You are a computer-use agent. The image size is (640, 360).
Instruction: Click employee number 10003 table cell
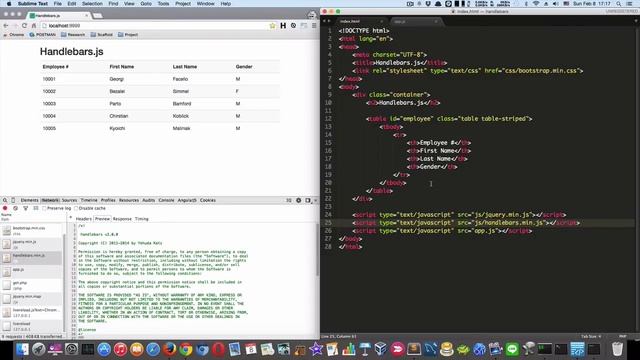coord(49,104)
